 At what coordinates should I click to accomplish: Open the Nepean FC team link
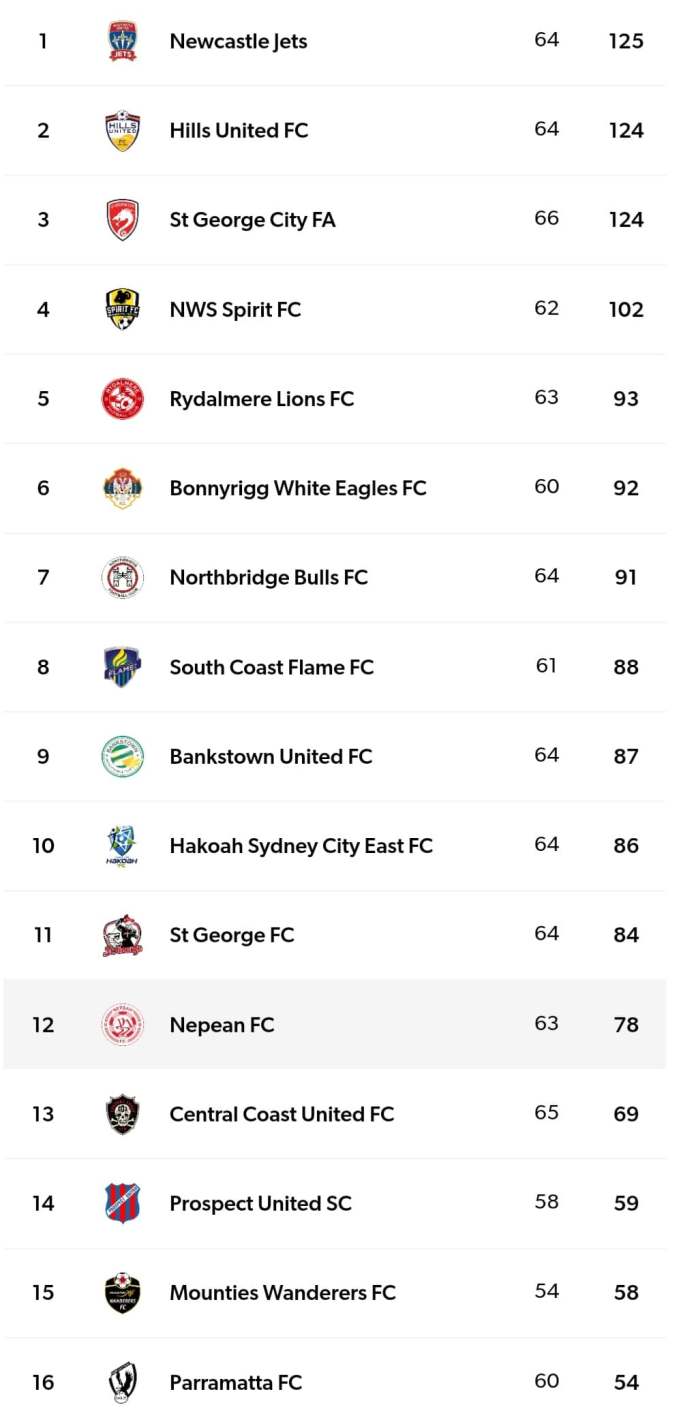[x=222, y=1025]
